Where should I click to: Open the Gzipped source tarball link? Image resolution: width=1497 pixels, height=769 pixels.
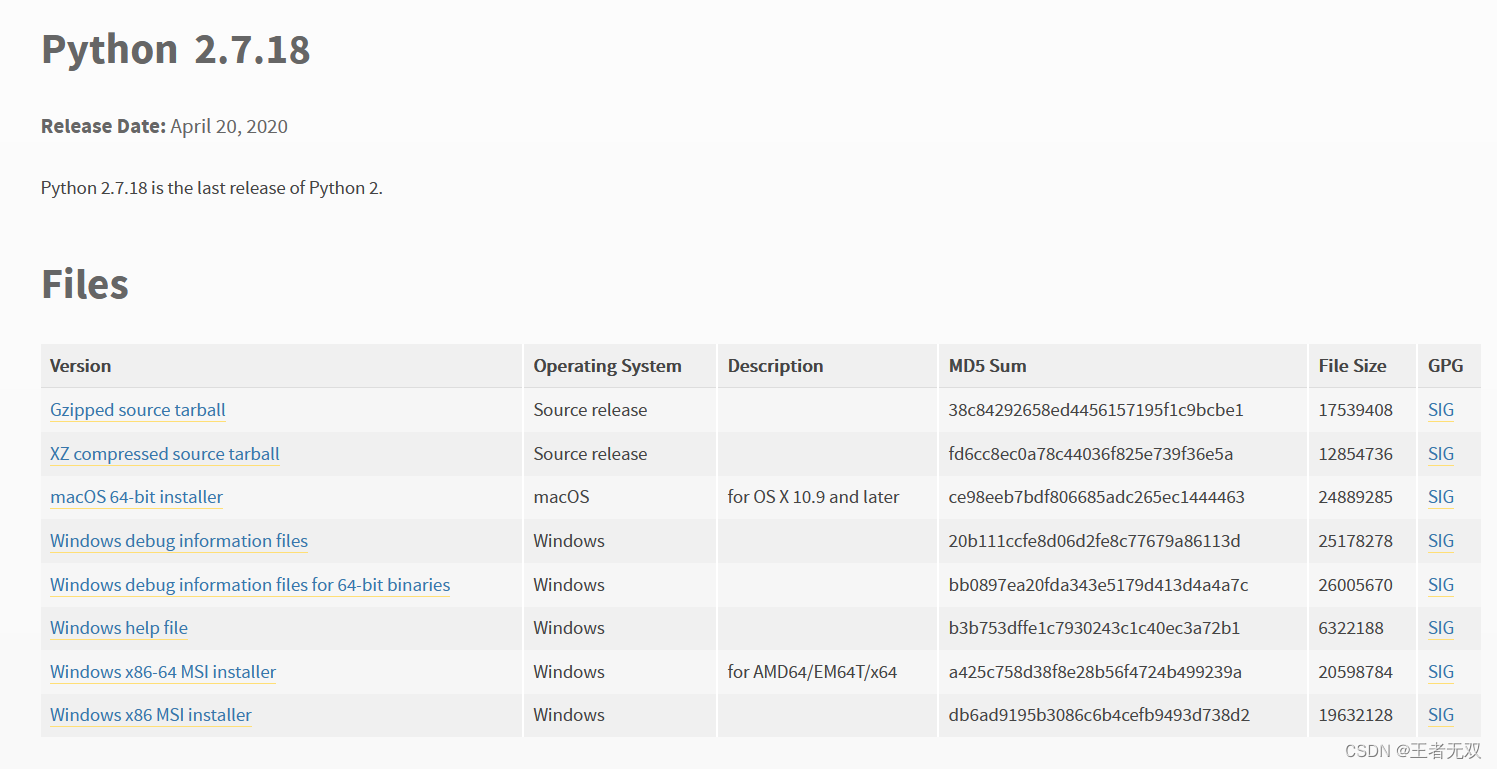click(x=138, y=410)
